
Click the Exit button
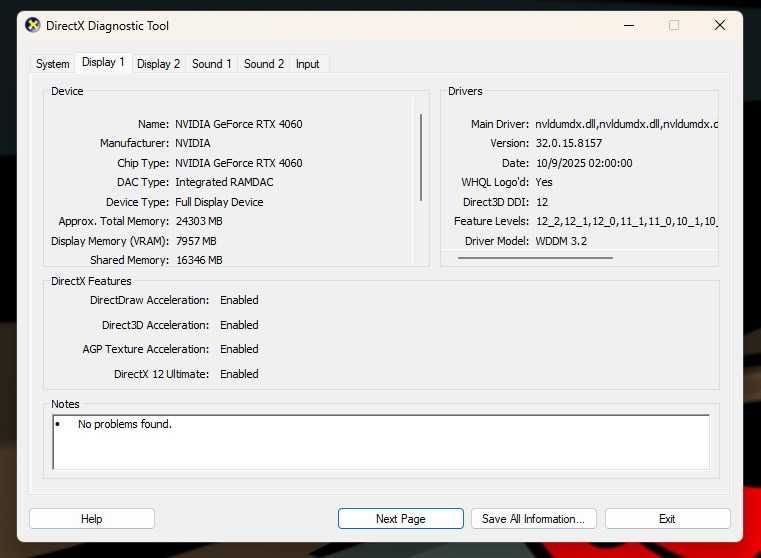(667, 519)
